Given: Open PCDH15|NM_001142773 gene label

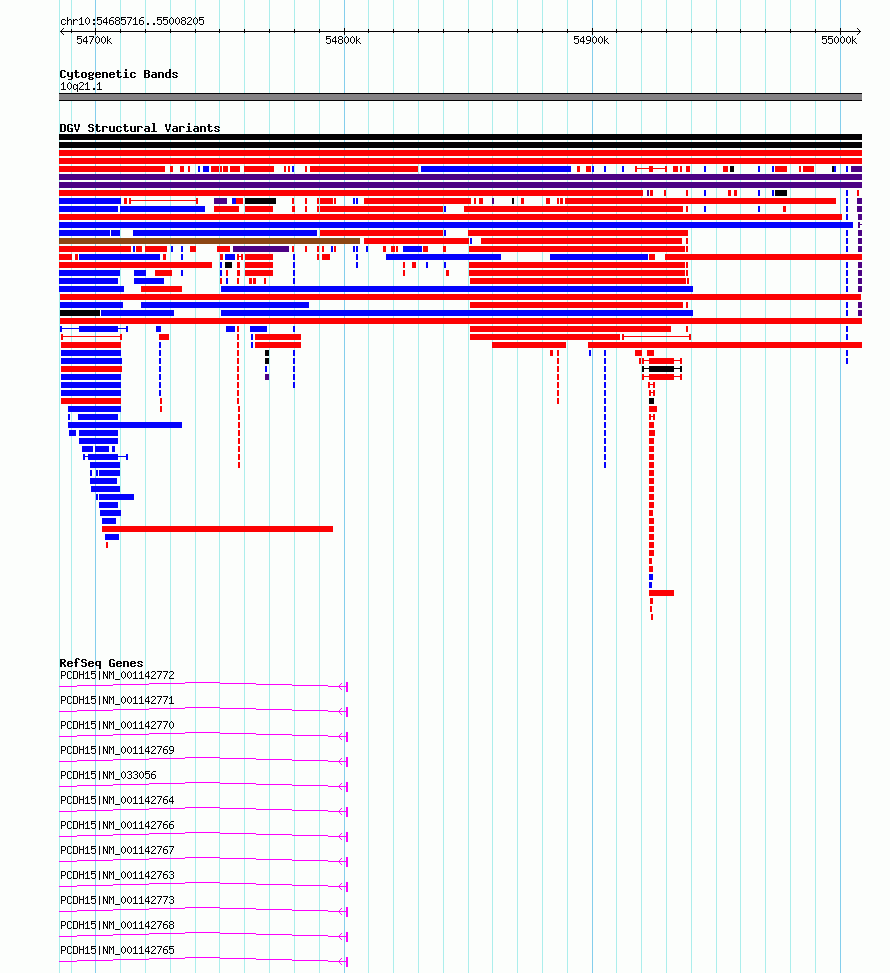Looking at the screenshot, I should [117, 900].
